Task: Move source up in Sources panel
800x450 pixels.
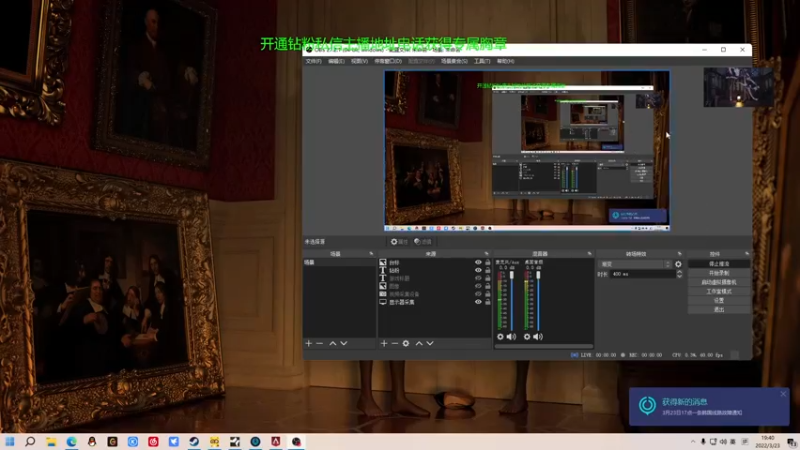Action: pos(419,343)
